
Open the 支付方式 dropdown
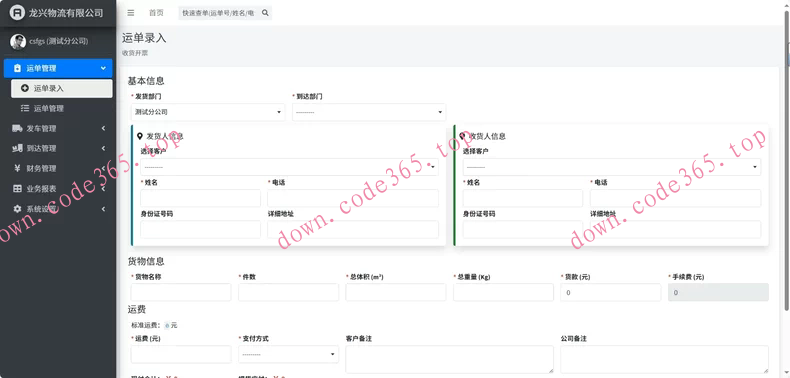[288, 354]
